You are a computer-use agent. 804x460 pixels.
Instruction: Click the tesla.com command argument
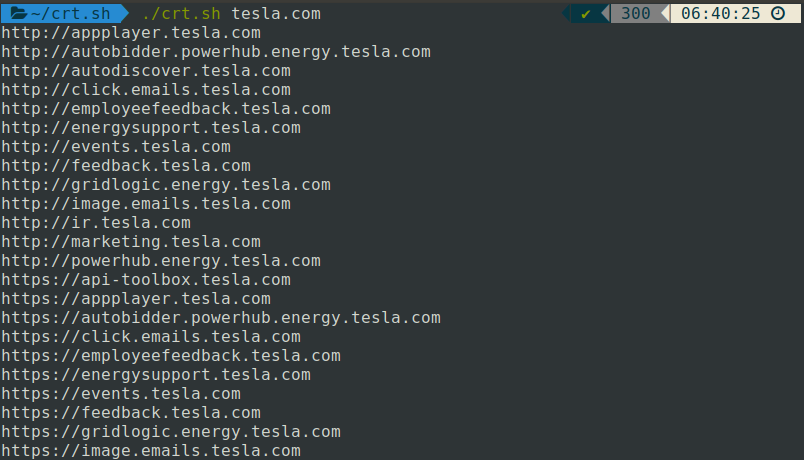coord(276,13)
